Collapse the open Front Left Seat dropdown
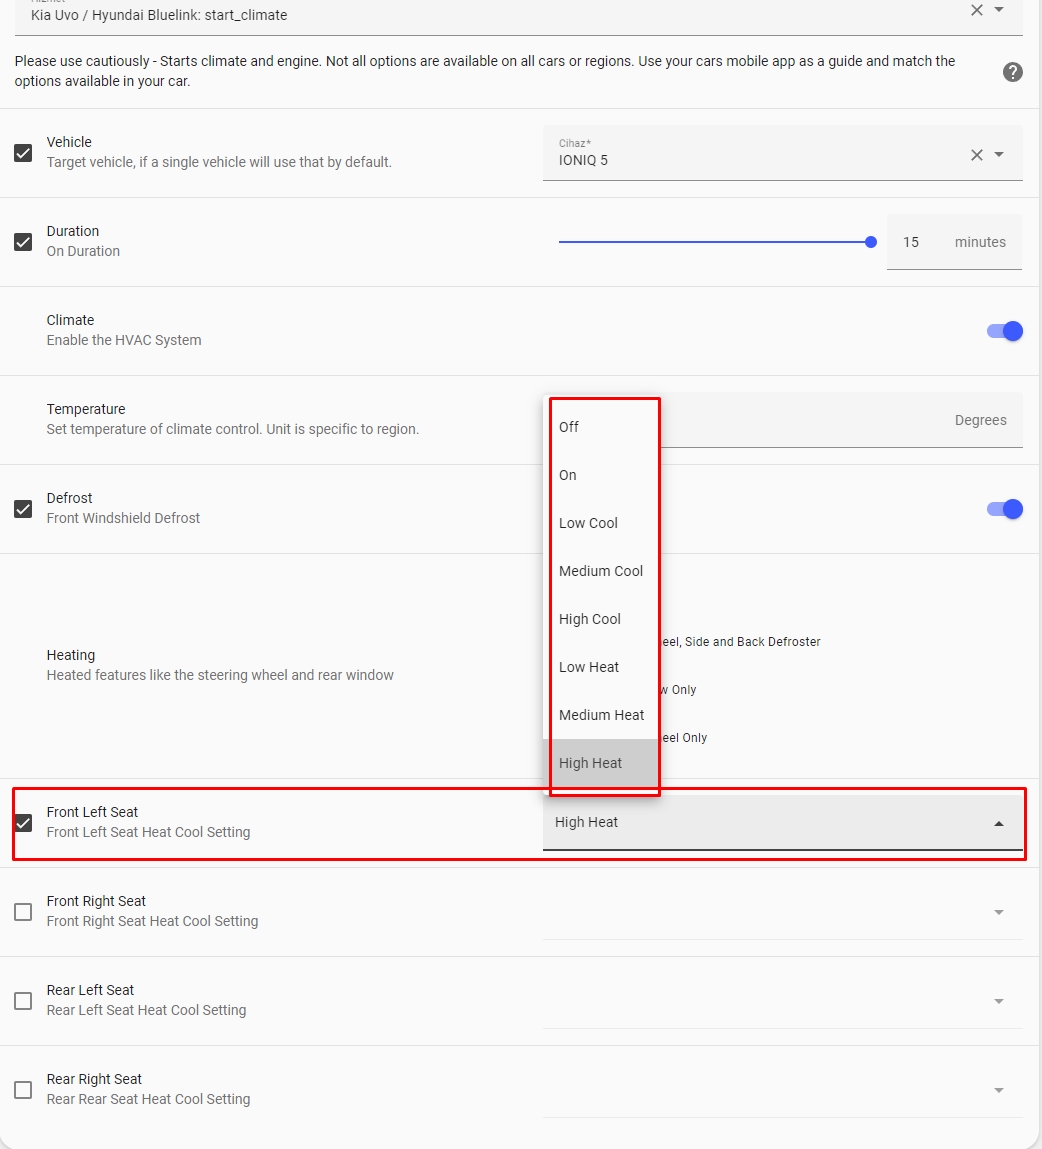 [x=997, y=823]
